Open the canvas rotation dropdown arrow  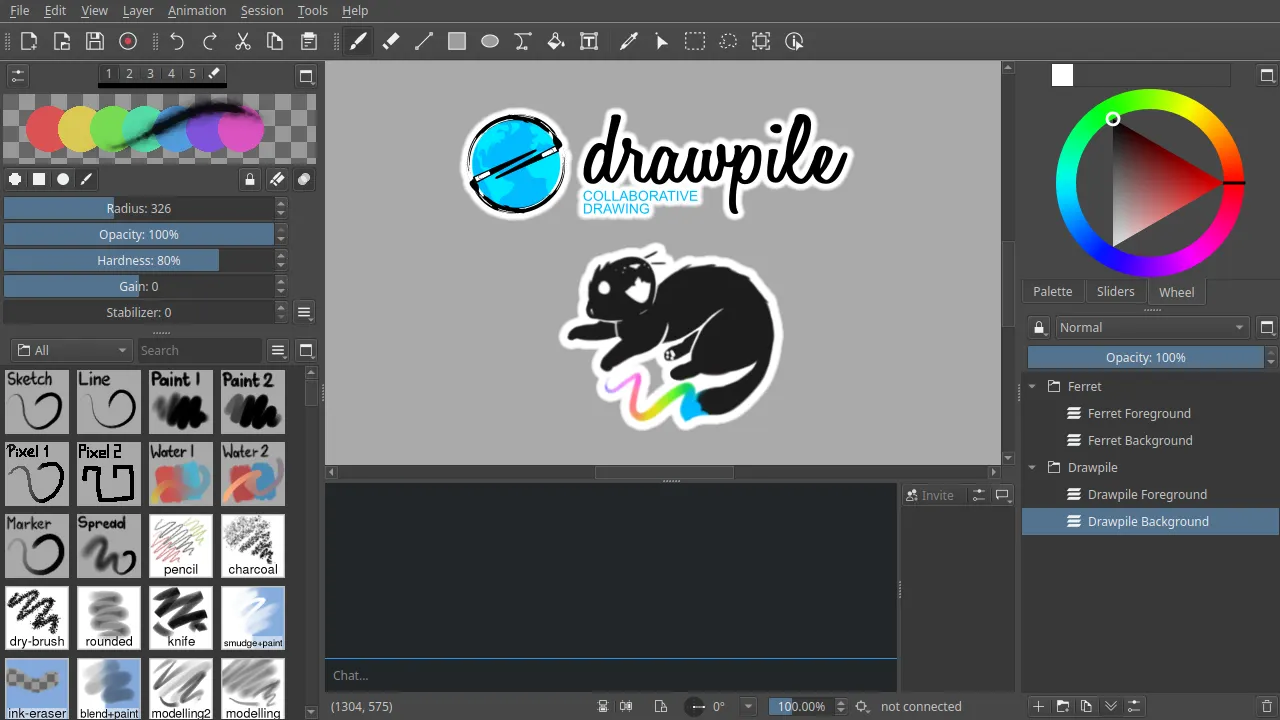[747, 706]
